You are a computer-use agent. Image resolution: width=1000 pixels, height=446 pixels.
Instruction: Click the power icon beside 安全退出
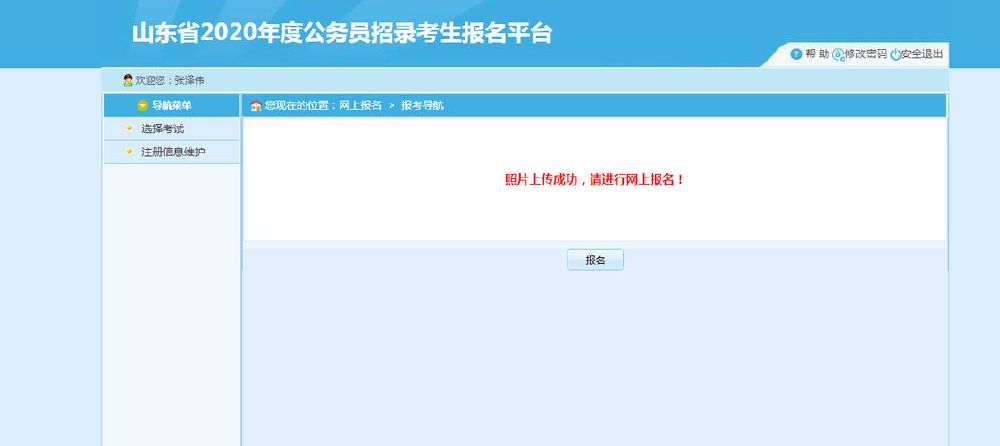click(x=895, y=55)
